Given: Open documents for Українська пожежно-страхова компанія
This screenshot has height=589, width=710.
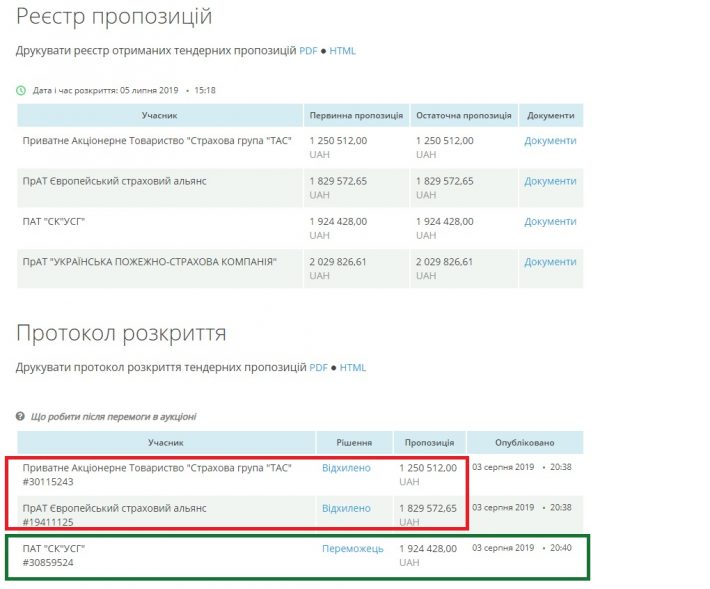Looking at the screenshot, I should click(550, 262).
